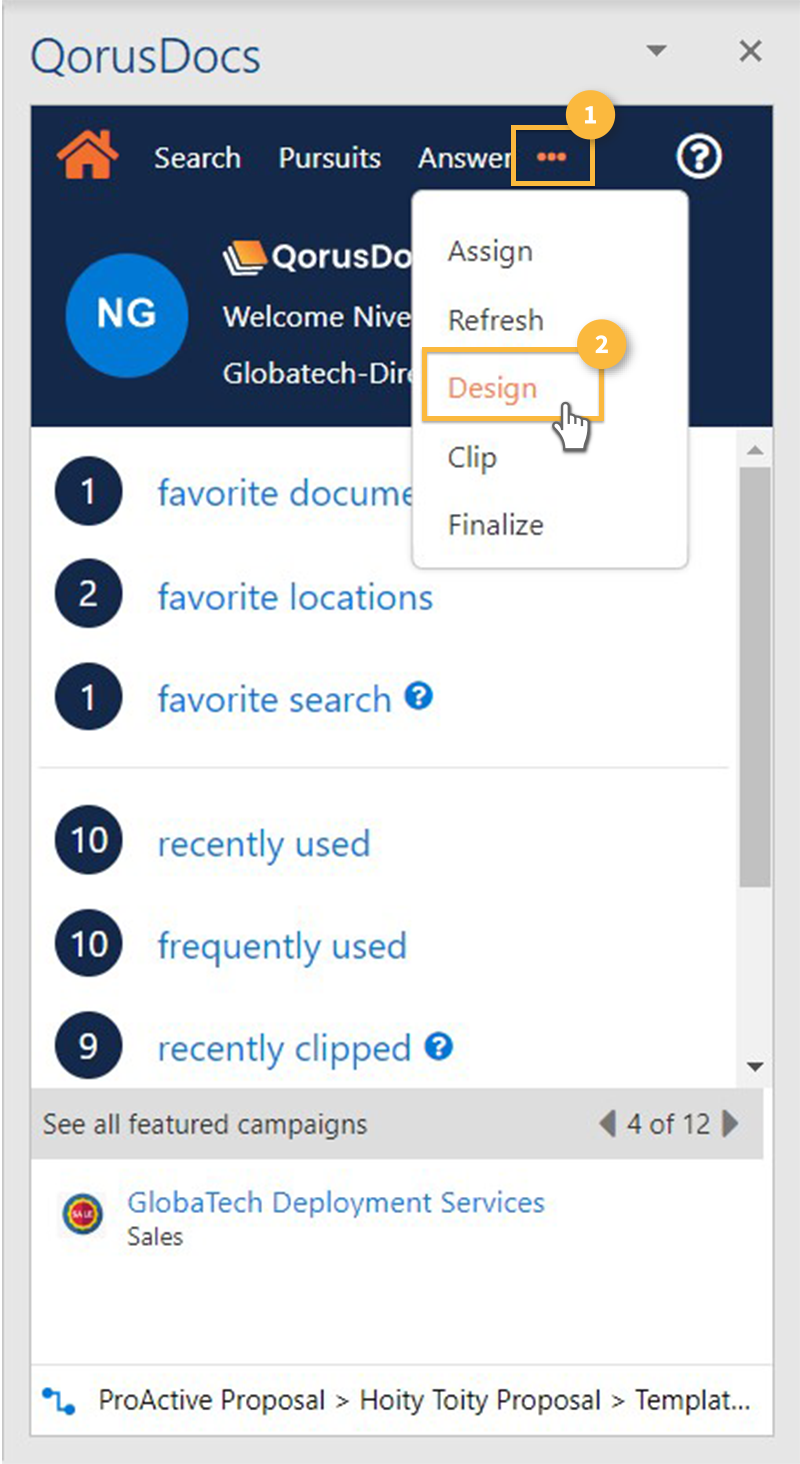Select Design from the dropdown menu
The width and height of the screenshot is (800, 1464).
tap(492, 388)
